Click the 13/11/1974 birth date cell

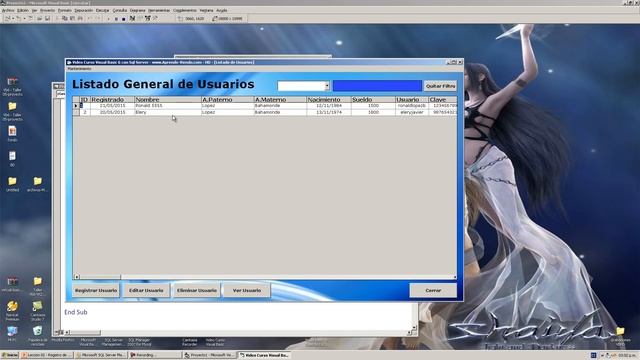(x=329, y=112)
